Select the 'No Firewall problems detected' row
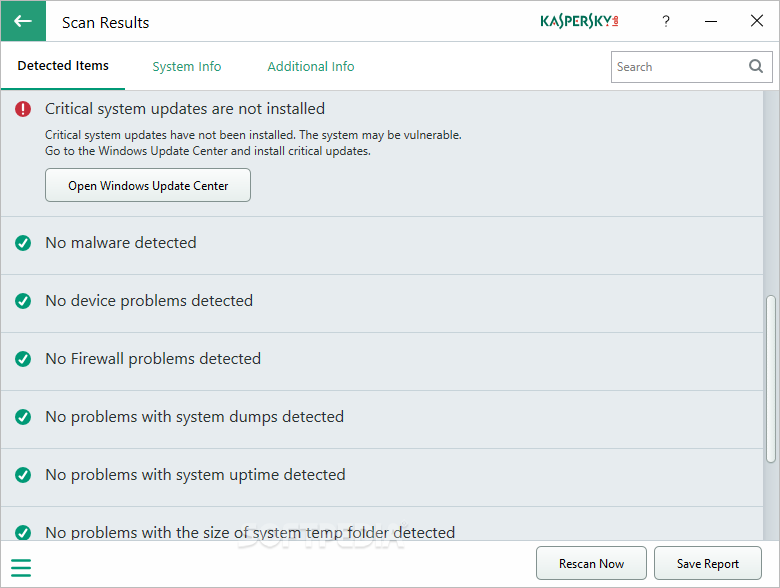This screenshot has width=780, height=588. coord(382,362)
